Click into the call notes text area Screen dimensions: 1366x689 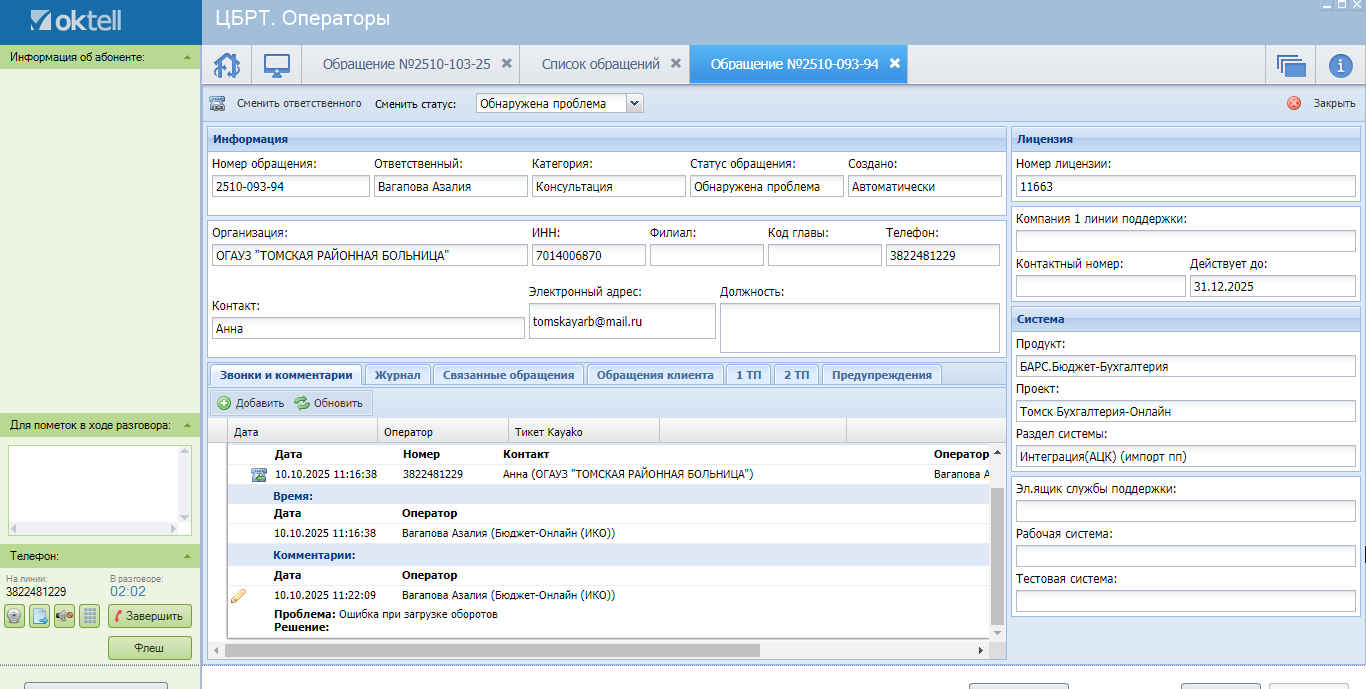[x=93, y=483]
